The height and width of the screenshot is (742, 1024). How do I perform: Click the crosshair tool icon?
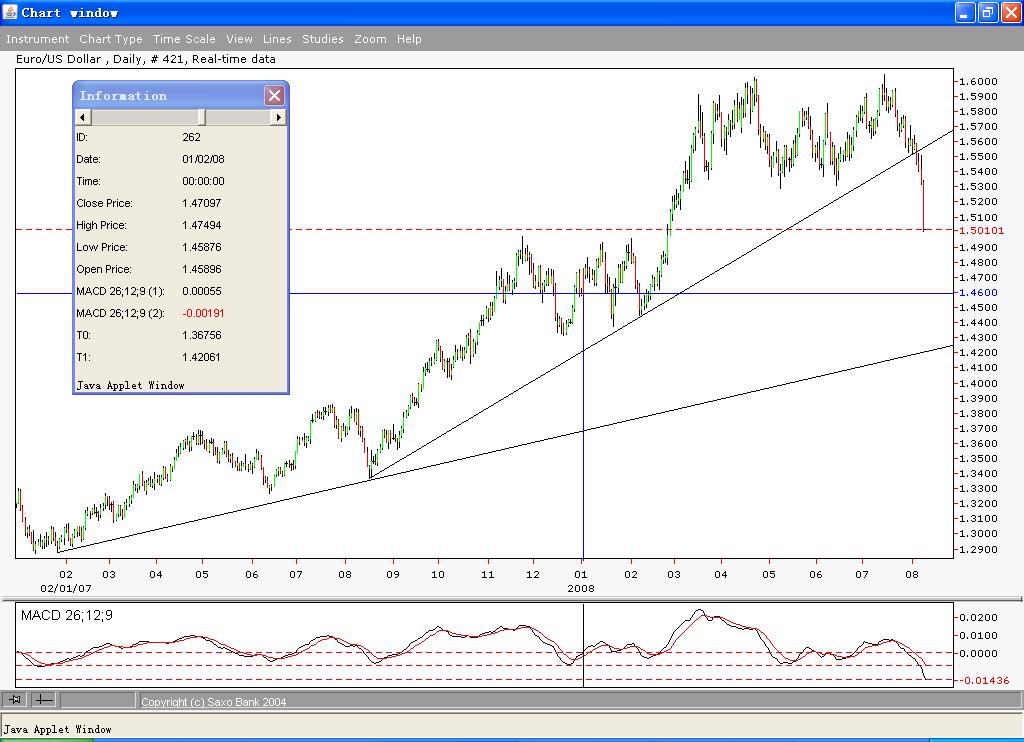(x=44, y=700)
